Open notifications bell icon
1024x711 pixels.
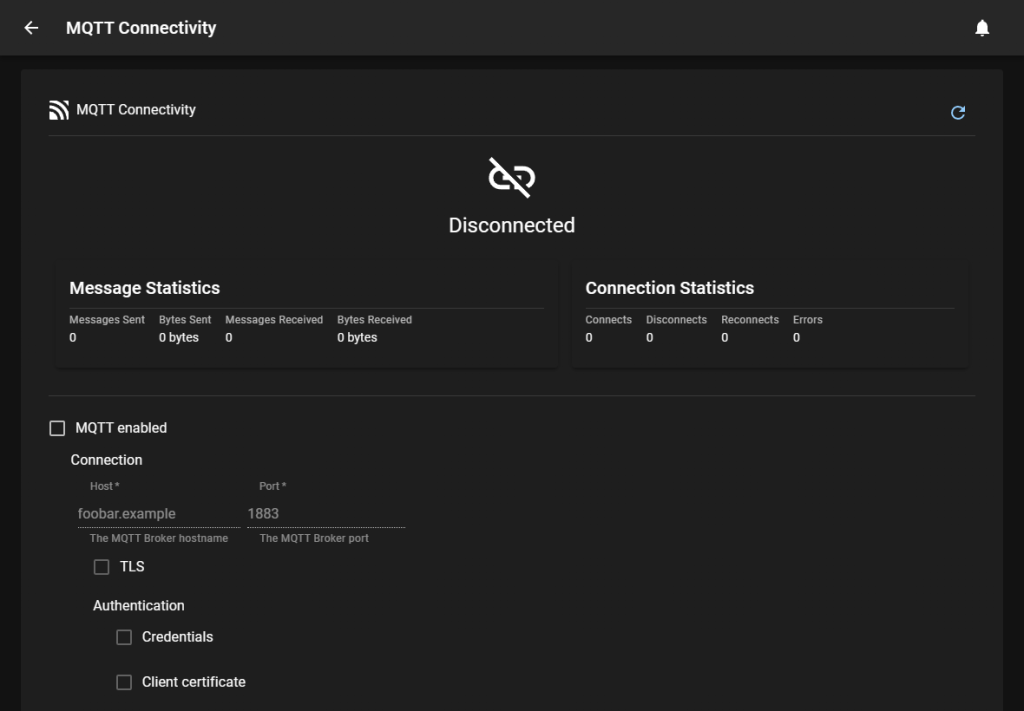(982, 28)
